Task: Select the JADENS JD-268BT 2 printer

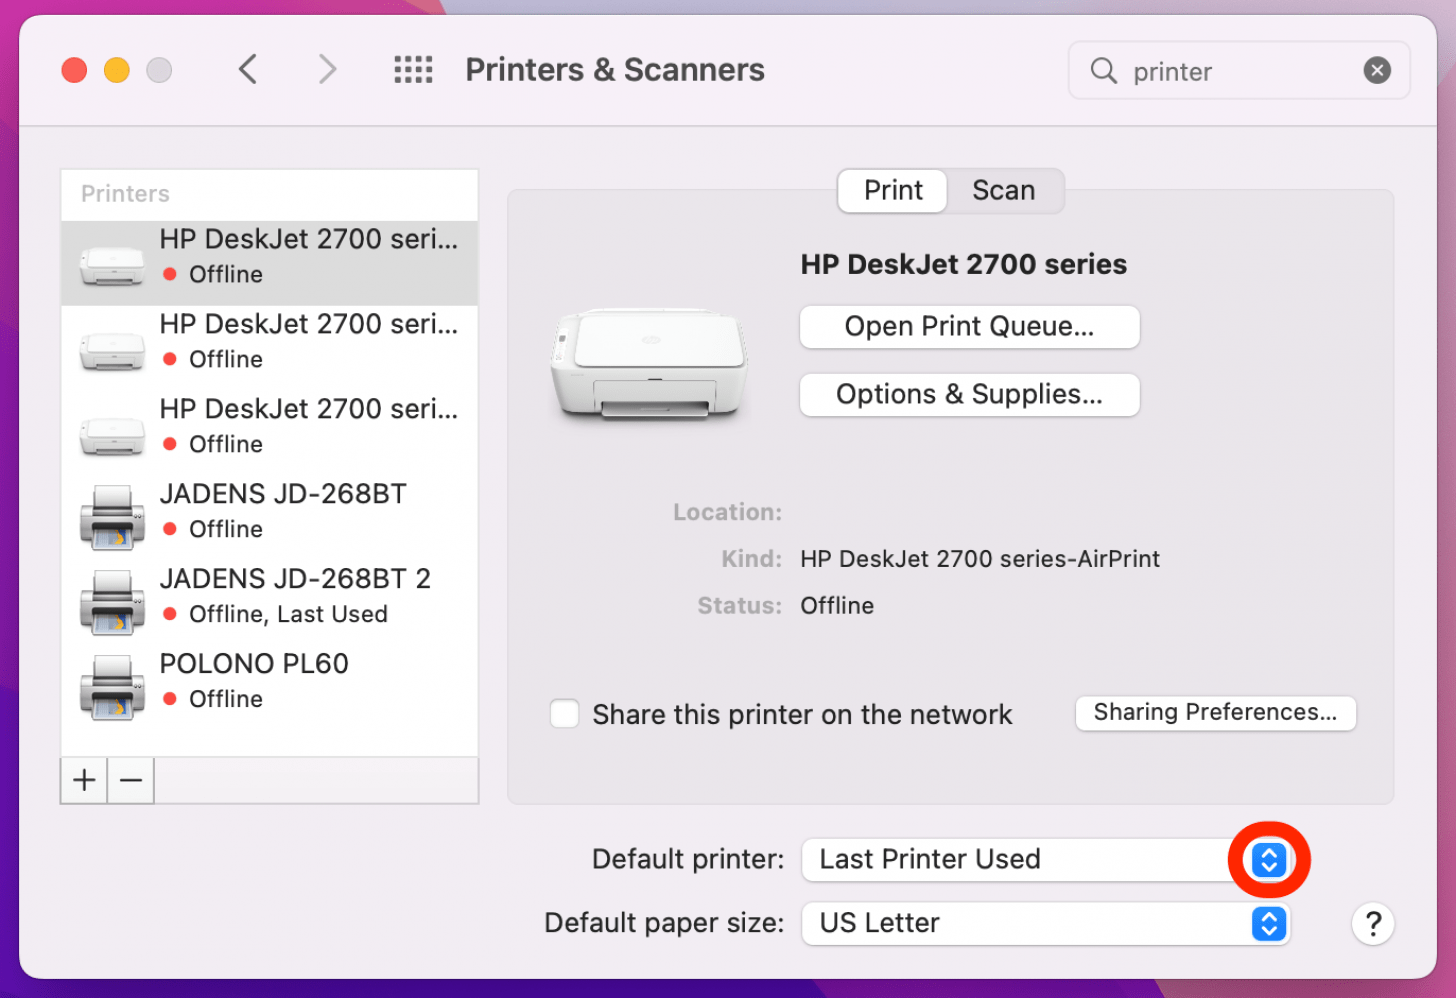Action: click(x=269, y=603)
